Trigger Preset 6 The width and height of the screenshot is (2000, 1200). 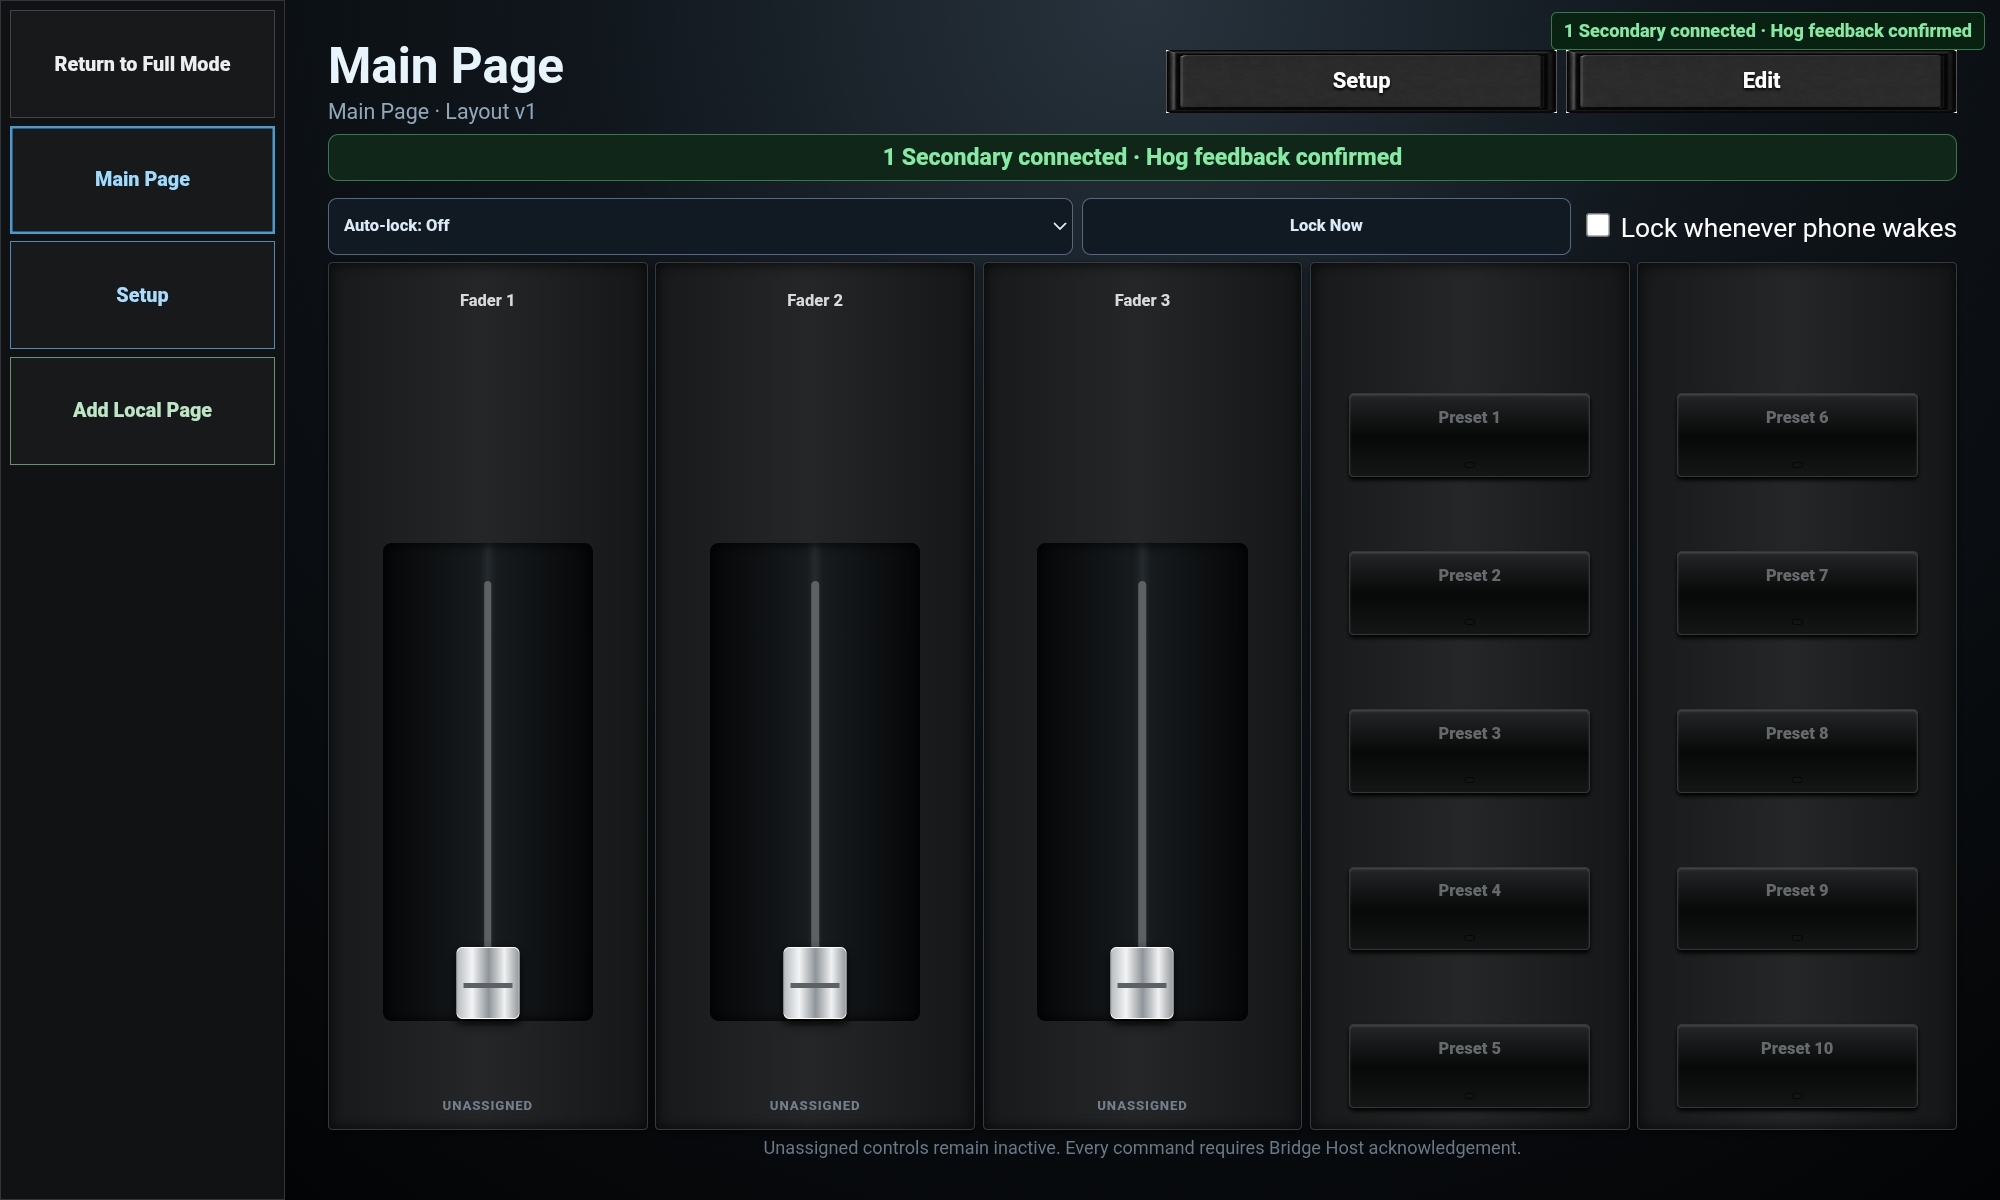pos(1797,435)
